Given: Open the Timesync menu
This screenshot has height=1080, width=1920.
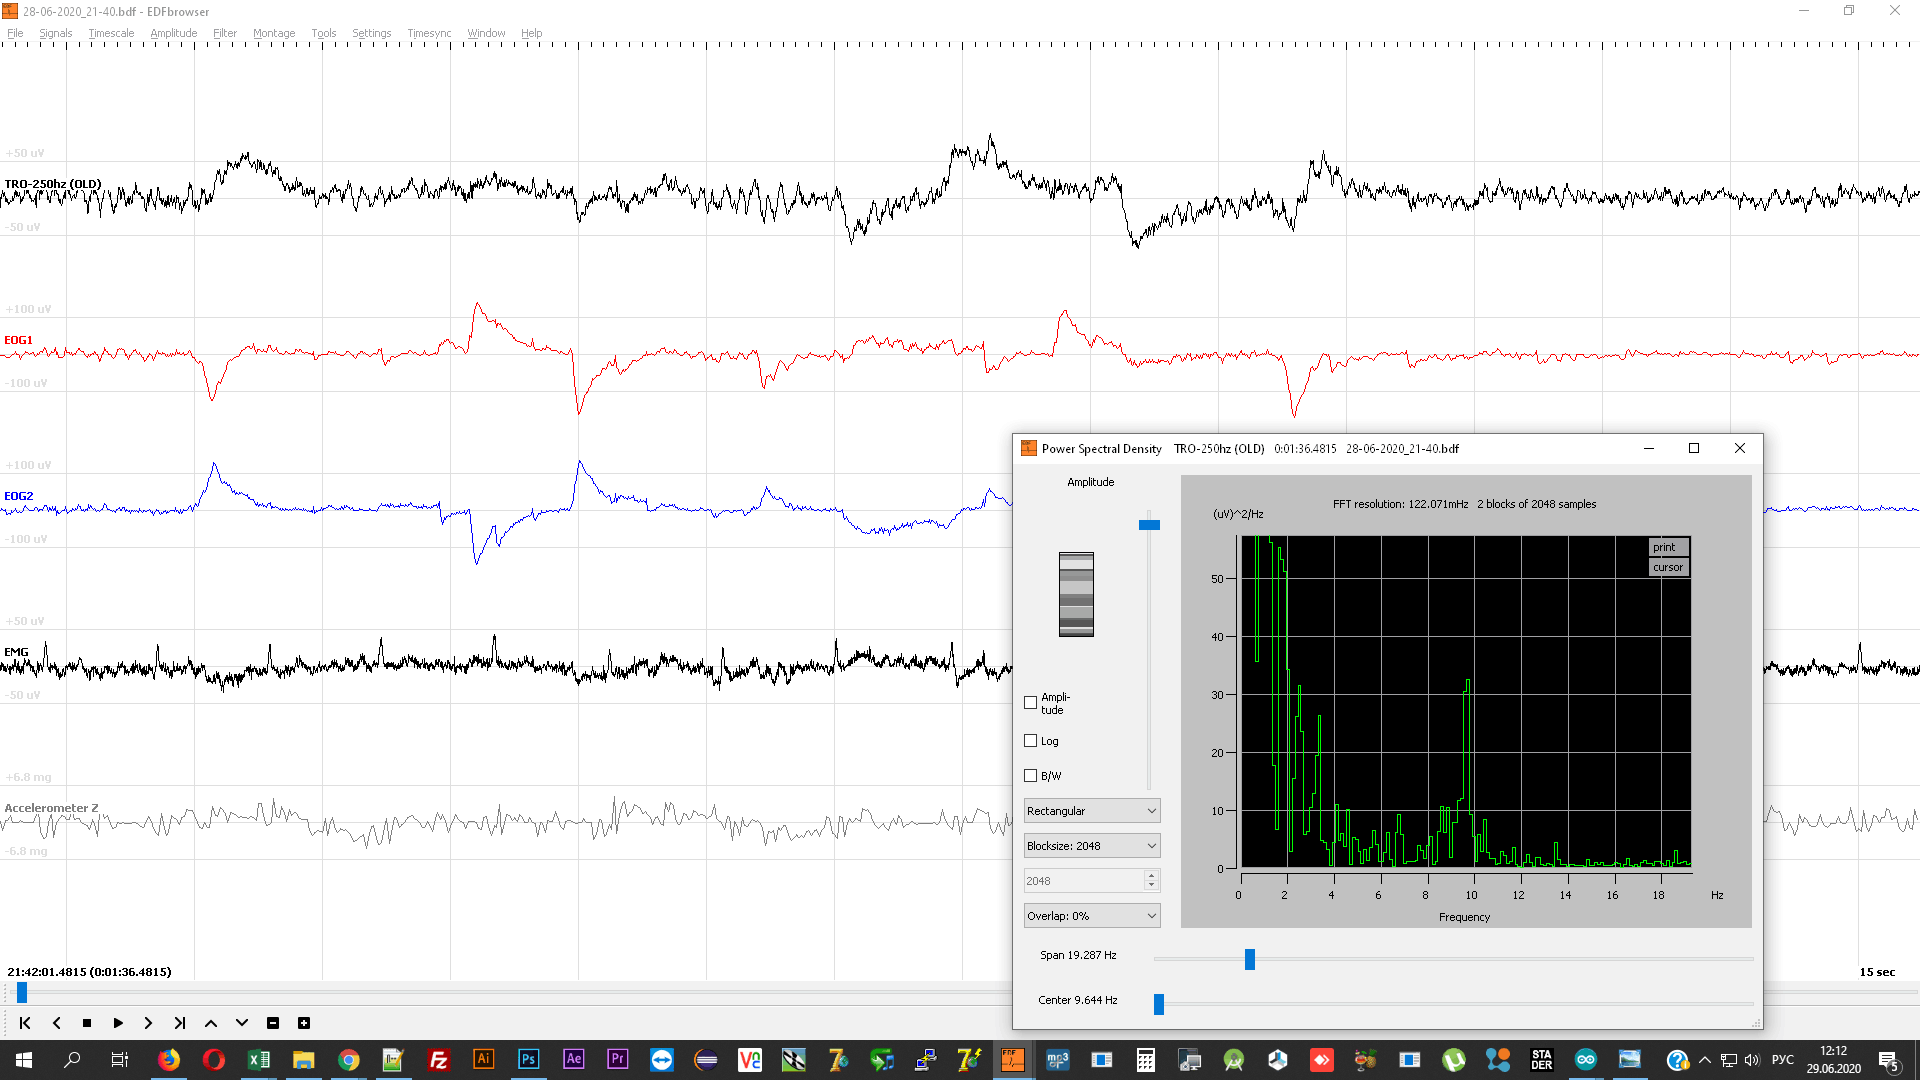Looking at the screenshot, I should click(x=429, y=33).
